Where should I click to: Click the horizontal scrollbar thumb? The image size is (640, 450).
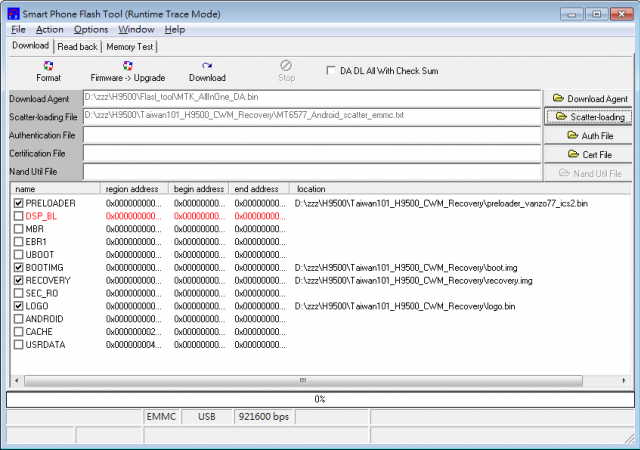click(x=303, y=381)
